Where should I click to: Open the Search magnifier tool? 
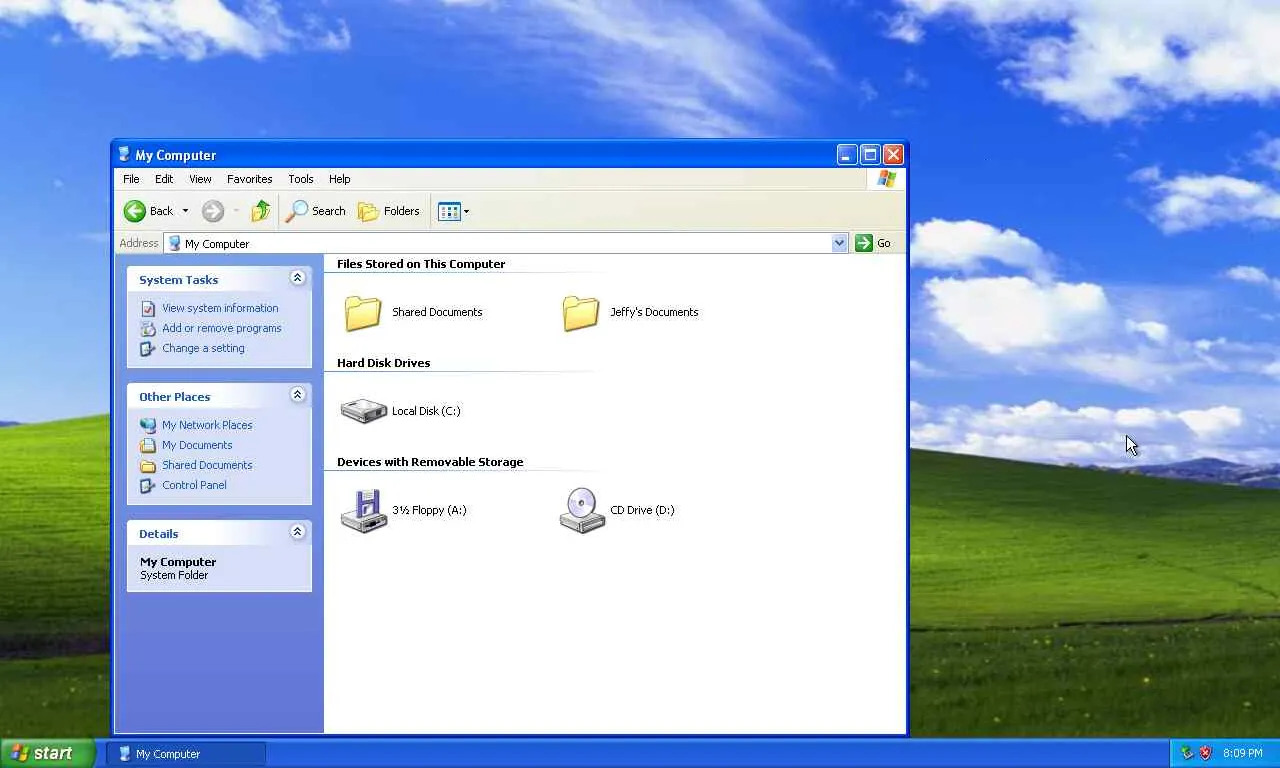click(x=316, y=211)
